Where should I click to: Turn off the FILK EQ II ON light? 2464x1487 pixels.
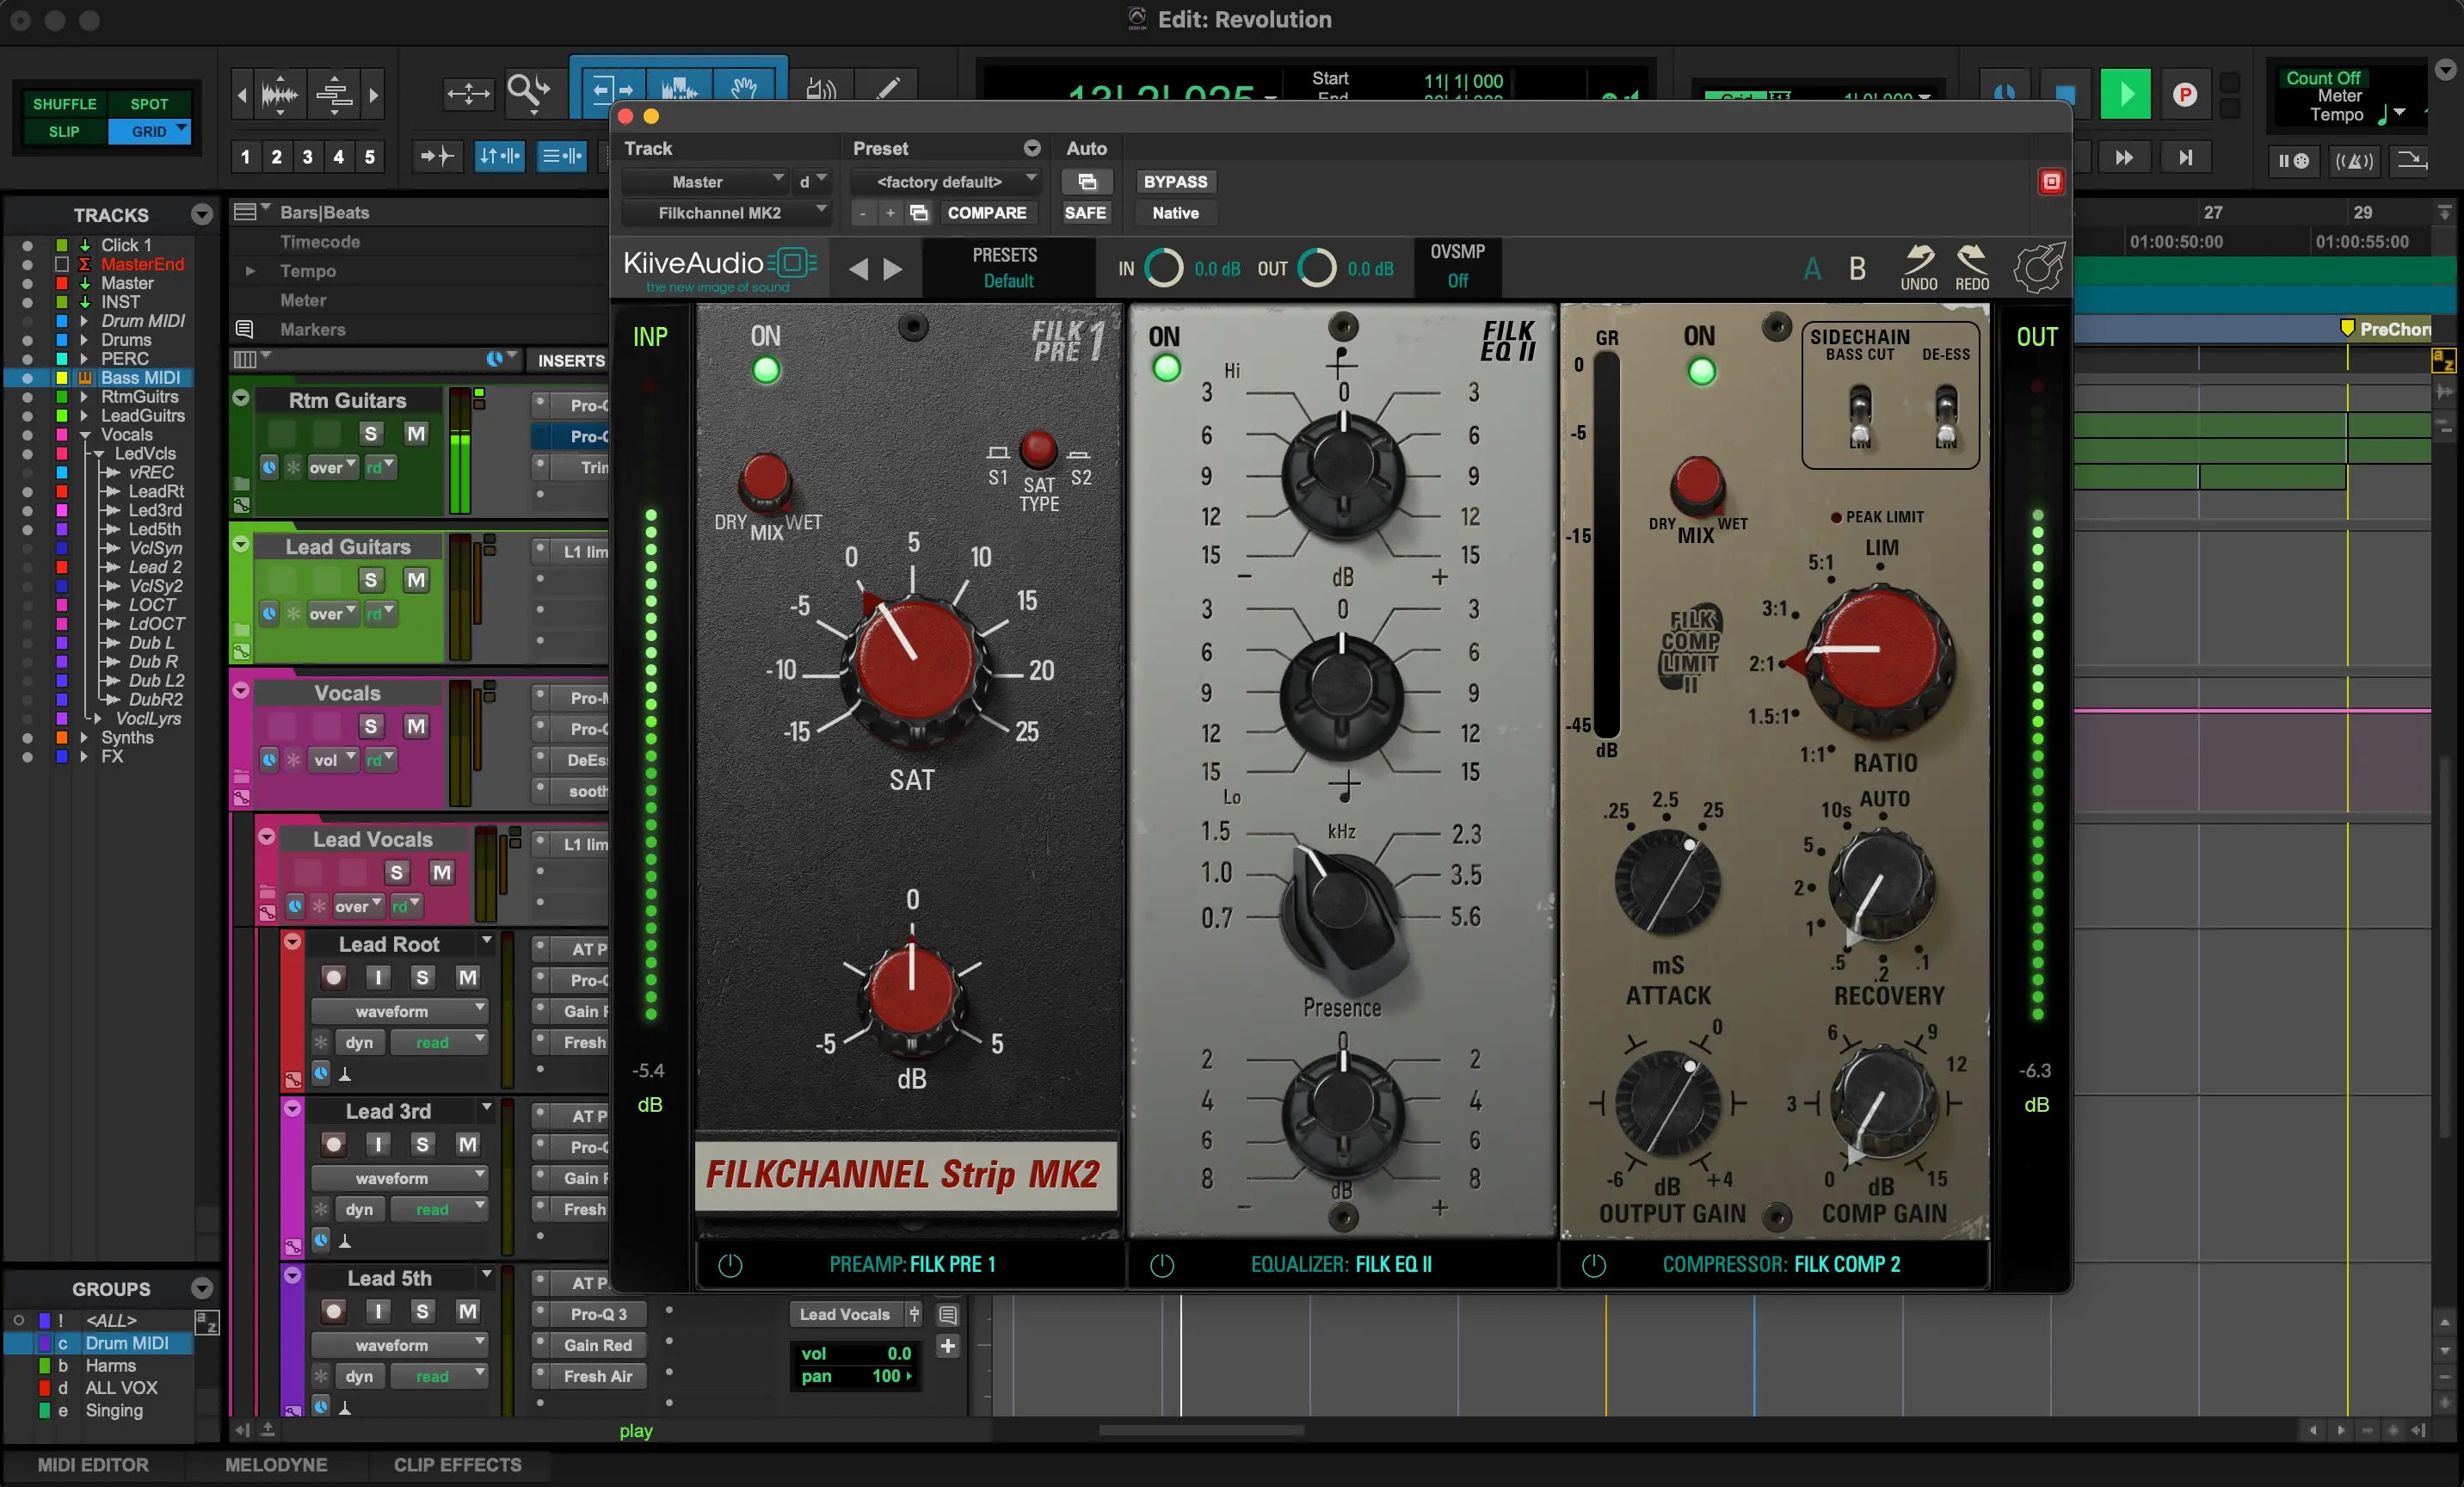(1166, 369)
